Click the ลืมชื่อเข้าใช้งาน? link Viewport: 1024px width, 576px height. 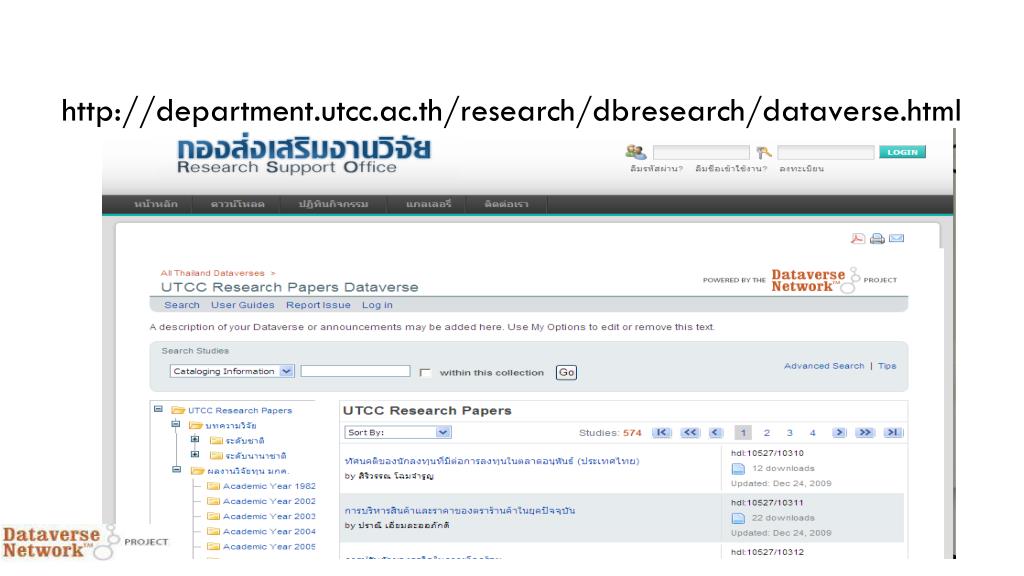[731, 168]
